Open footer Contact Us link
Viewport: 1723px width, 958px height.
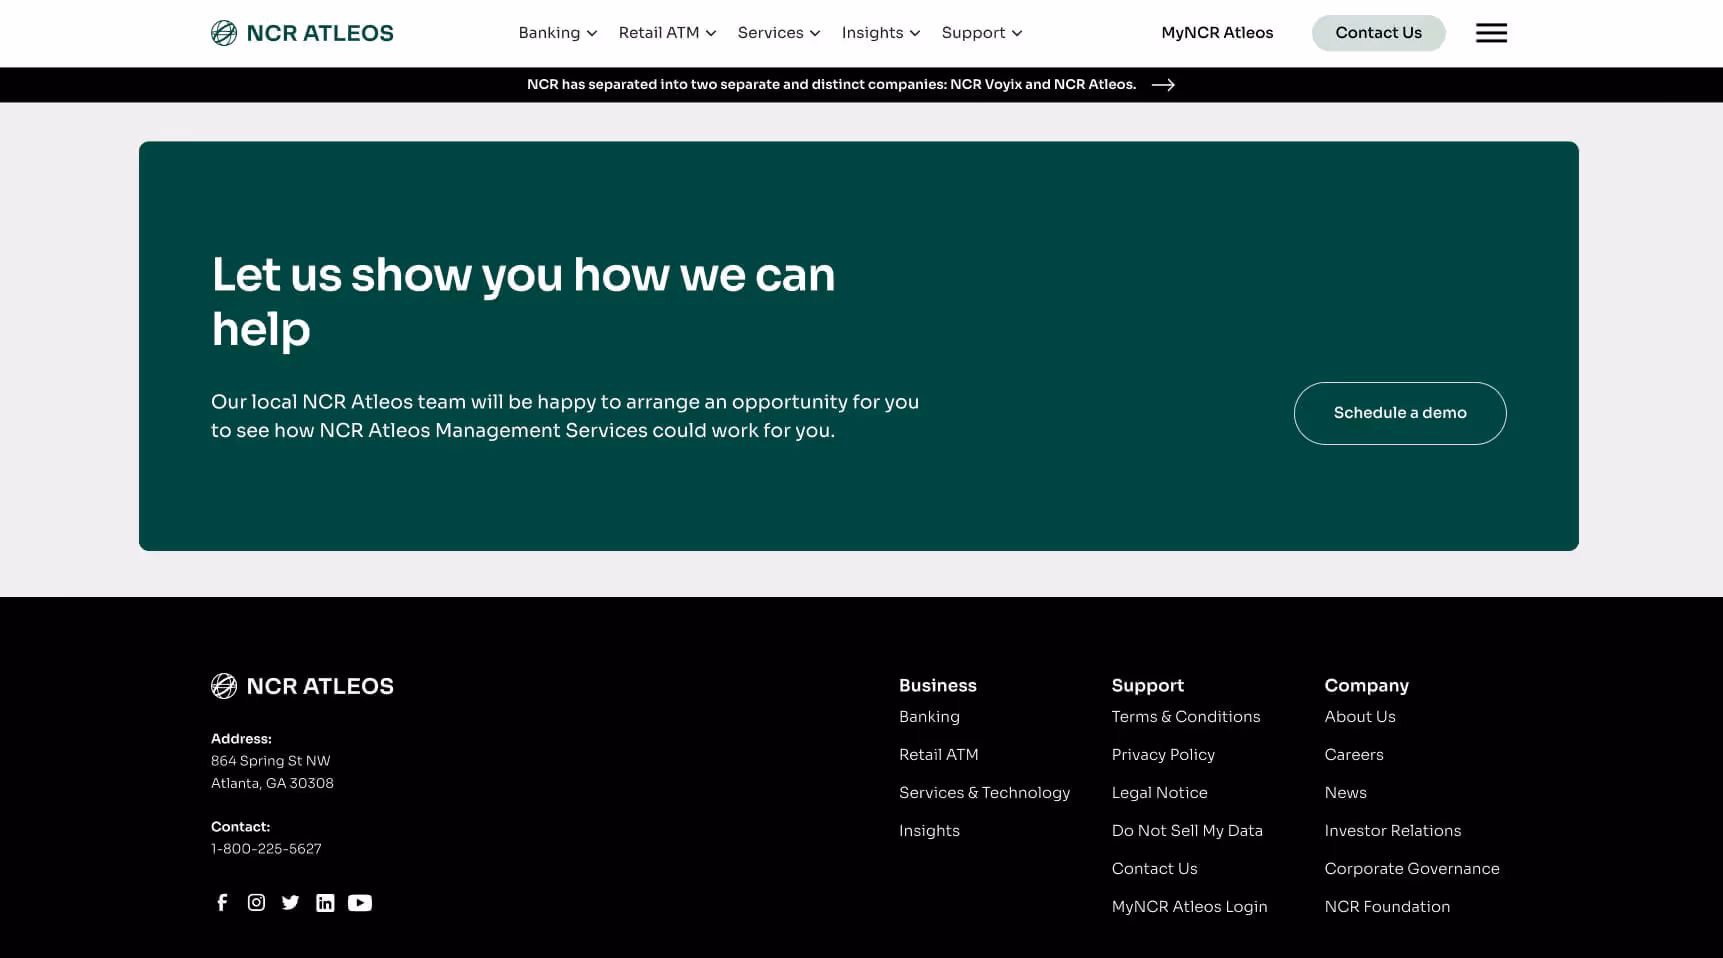coord(1154,869)
